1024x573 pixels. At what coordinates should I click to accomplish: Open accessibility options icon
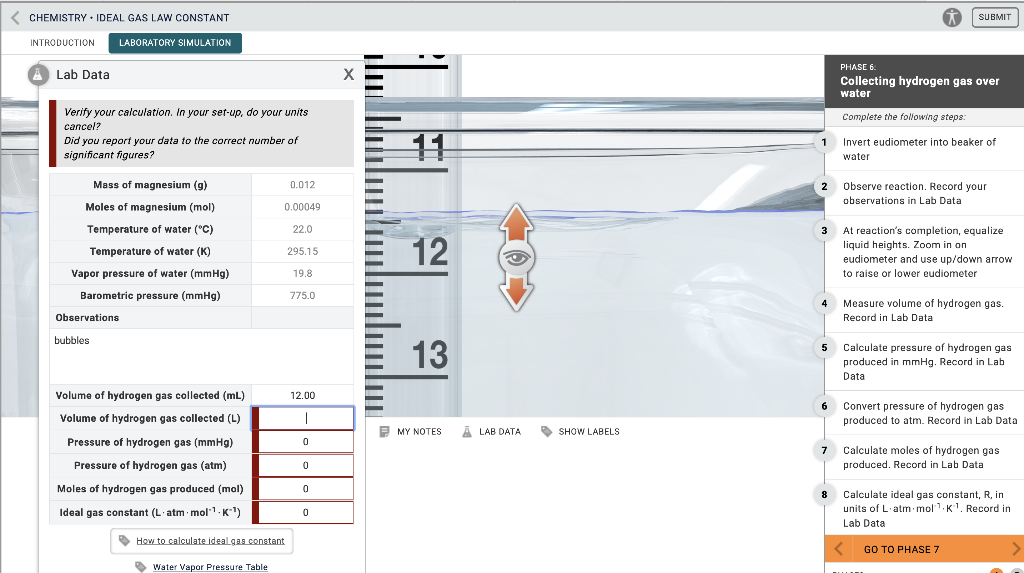[x=952, y=18]
